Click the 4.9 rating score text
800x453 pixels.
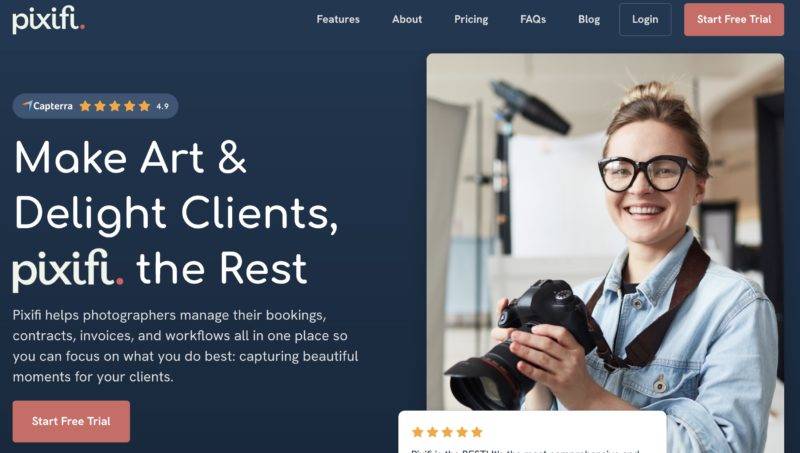162,106
